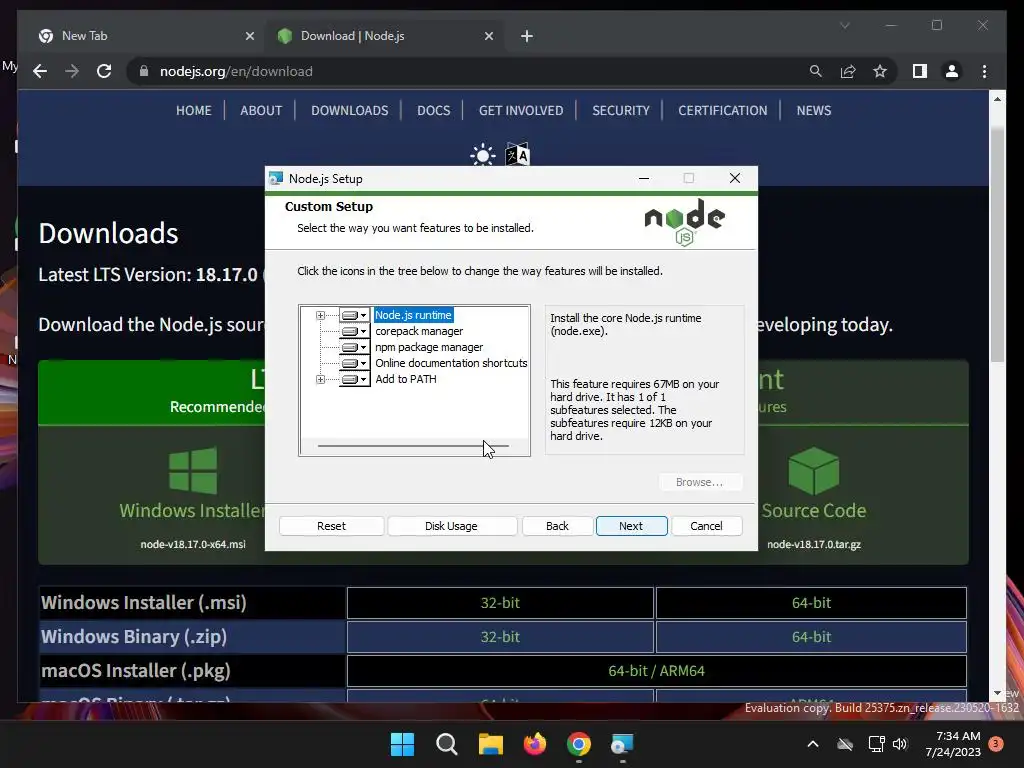Download 64-bit Windows Binary (.zip)
Viewport: 1024px width, 768px height.
[811, 637]
